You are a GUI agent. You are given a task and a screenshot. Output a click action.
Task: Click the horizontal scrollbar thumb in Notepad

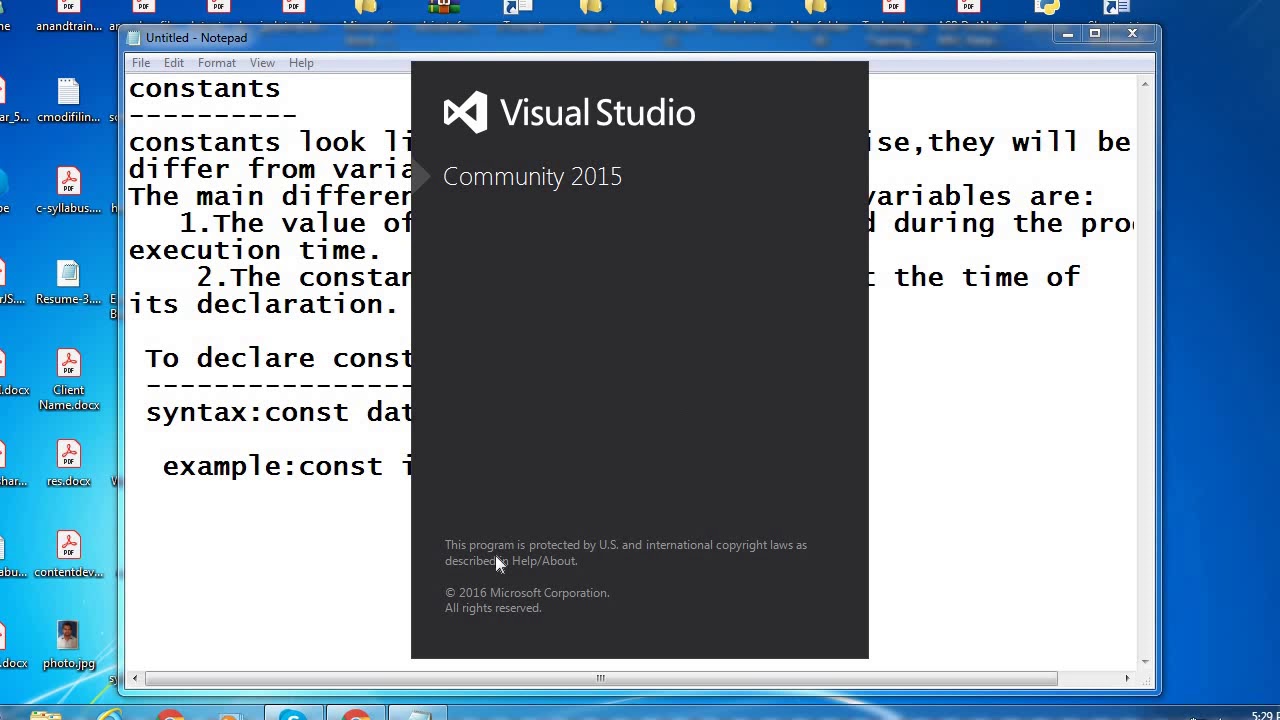click(x=601, y=678)
